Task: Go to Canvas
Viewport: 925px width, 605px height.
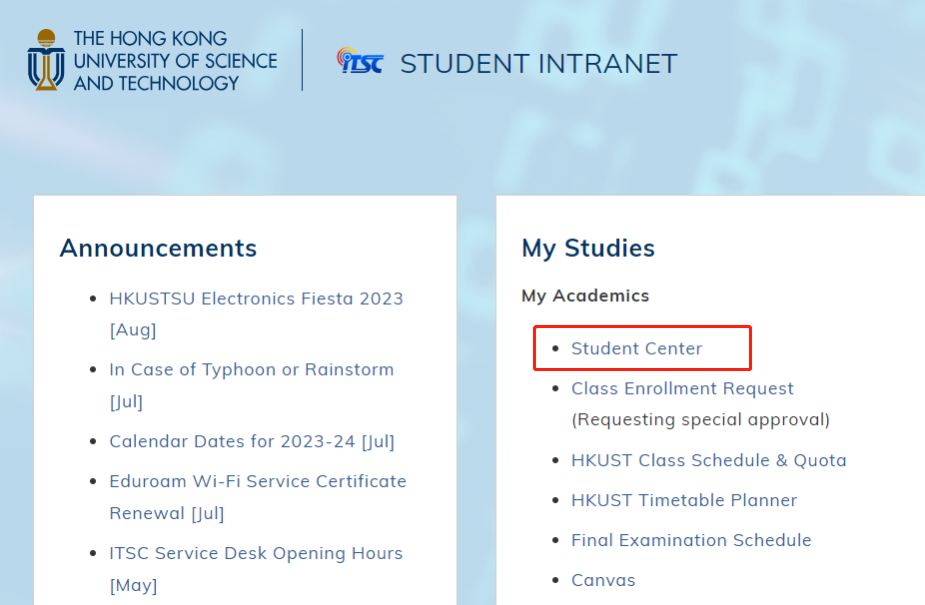Action: (x=603, y=580)
